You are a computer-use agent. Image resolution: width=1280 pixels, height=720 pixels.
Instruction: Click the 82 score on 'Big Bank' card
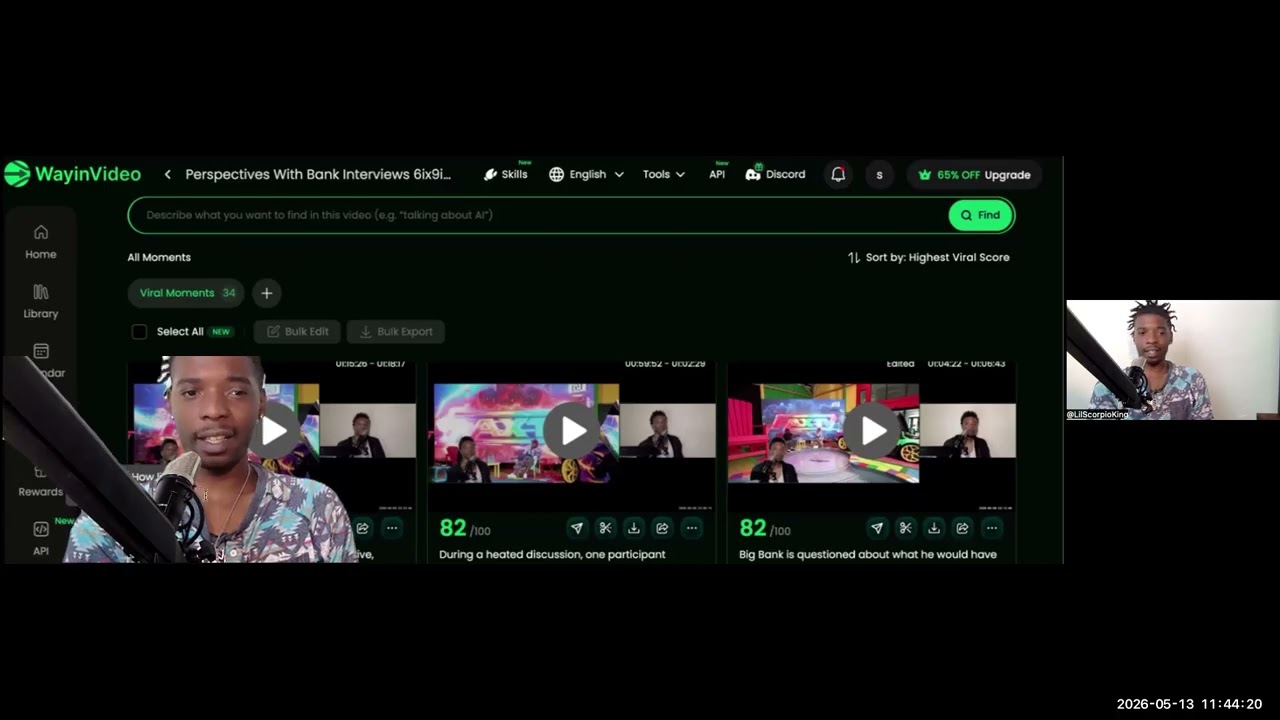coord(753,528)
